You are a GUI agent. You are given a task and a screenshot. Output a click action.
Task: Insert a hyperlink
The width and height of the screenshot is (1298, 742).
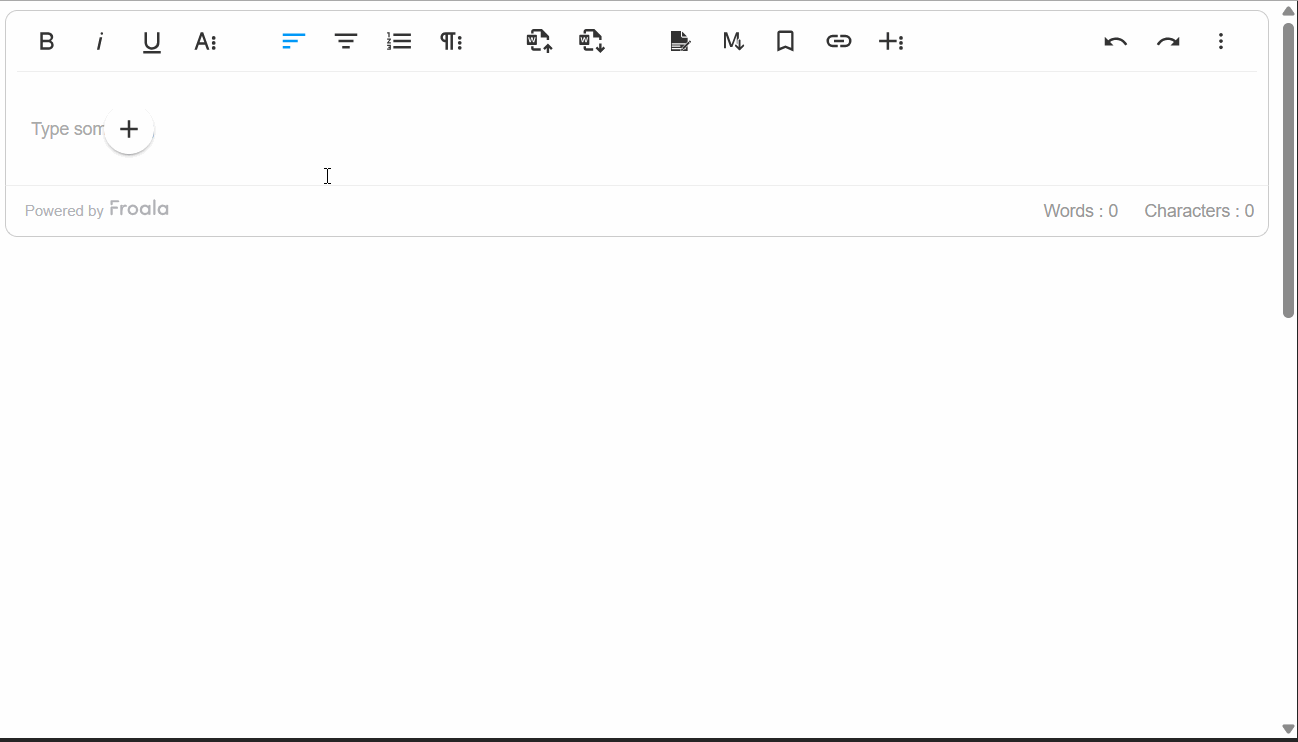[x=838, y=42]
